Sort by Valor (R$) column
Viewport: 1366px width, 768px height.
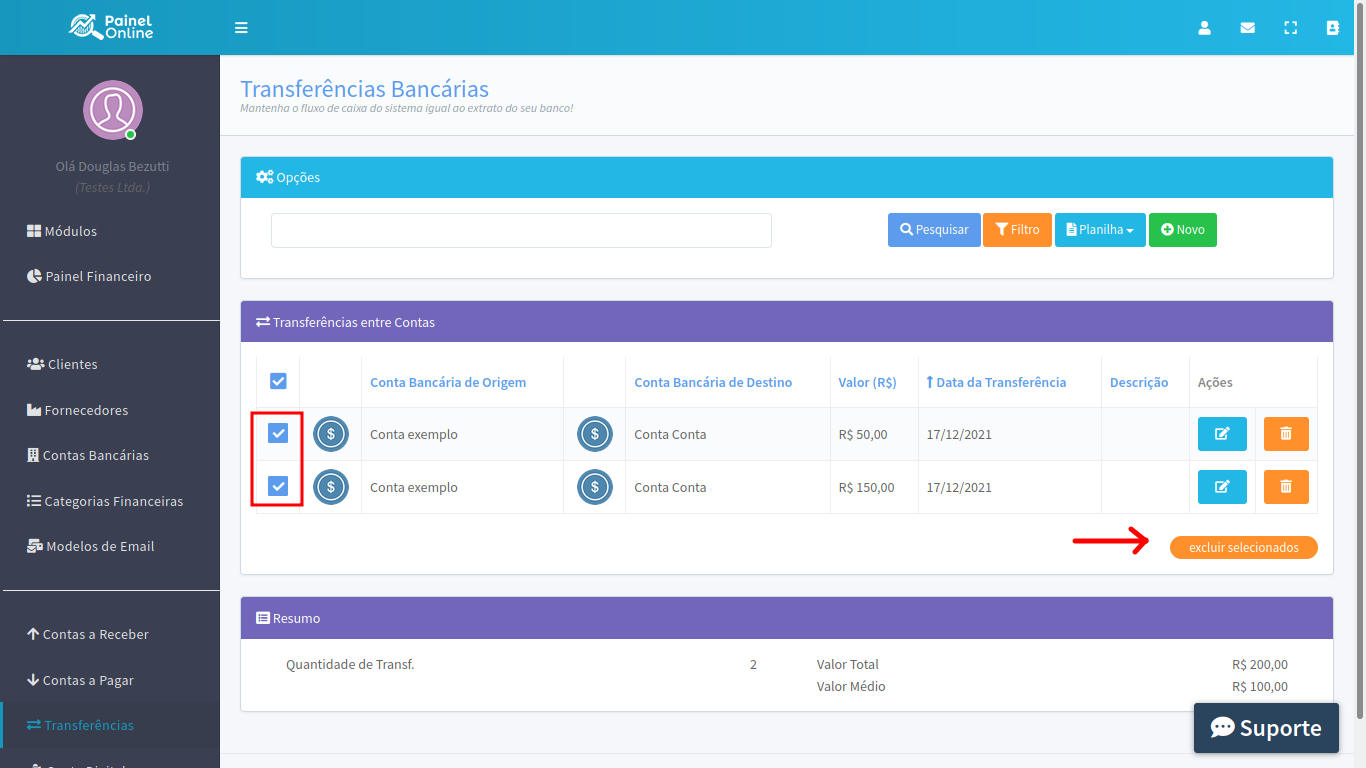coord(867,382)
